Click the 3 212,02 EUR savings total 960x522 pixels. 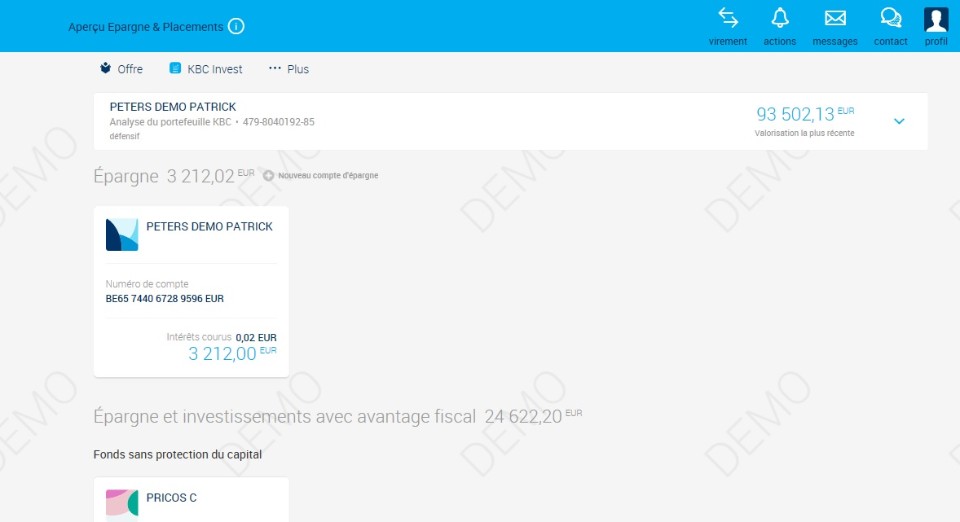coord(211,176)
